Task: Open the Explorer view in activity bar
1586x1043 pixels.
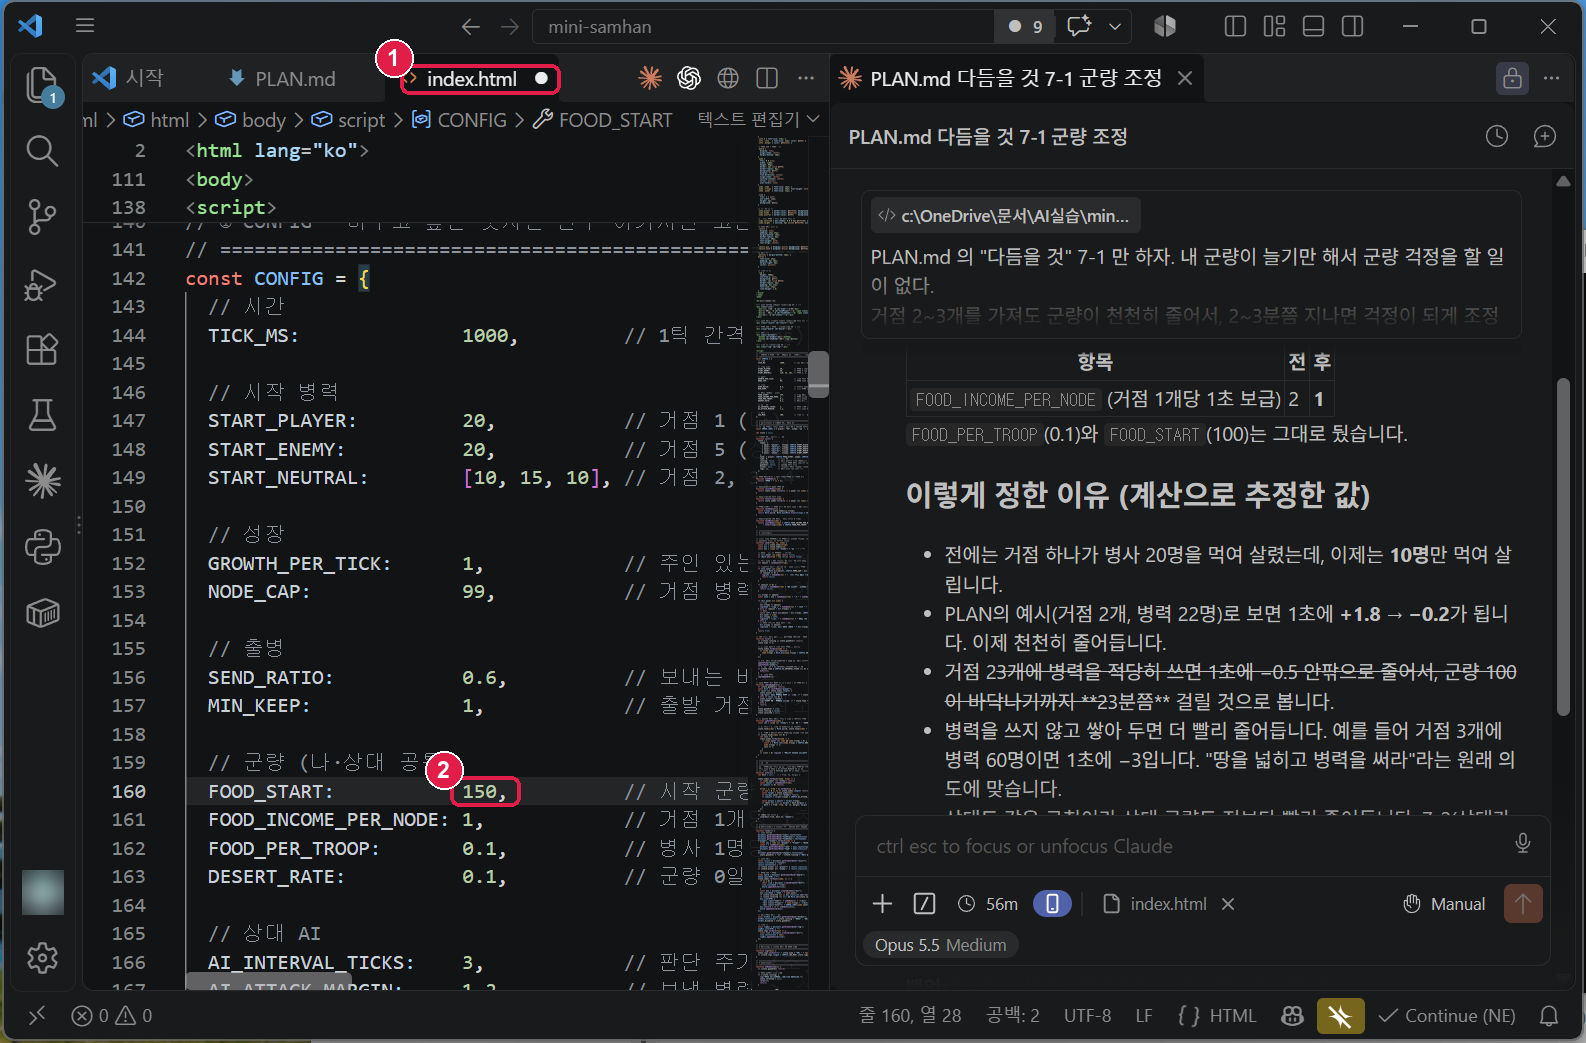Action: (x=42, y=86)
